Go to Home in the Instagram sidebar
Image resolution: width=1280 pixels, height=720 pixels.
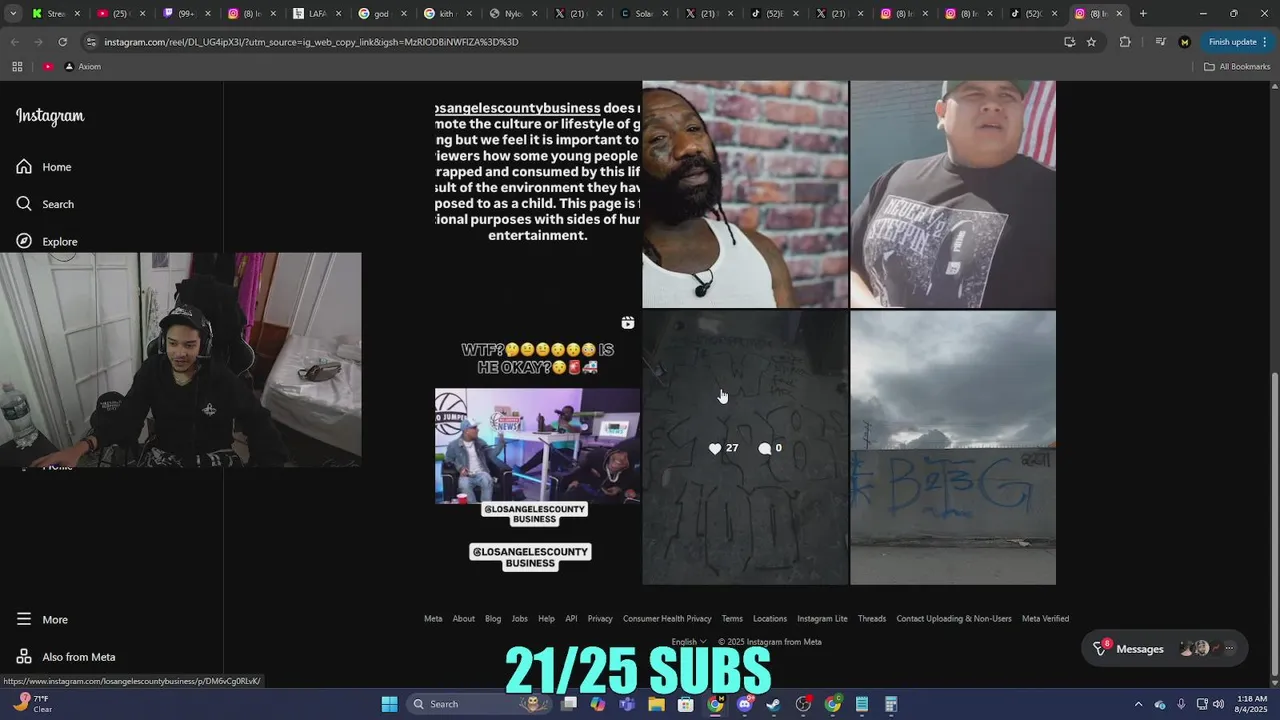43,167
